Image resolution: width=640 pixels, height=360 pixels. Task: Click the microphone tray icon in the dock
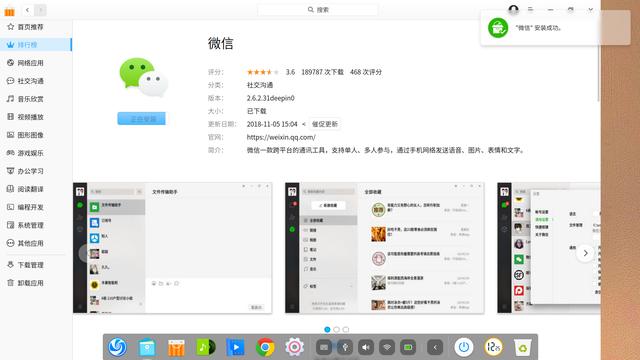345,347
